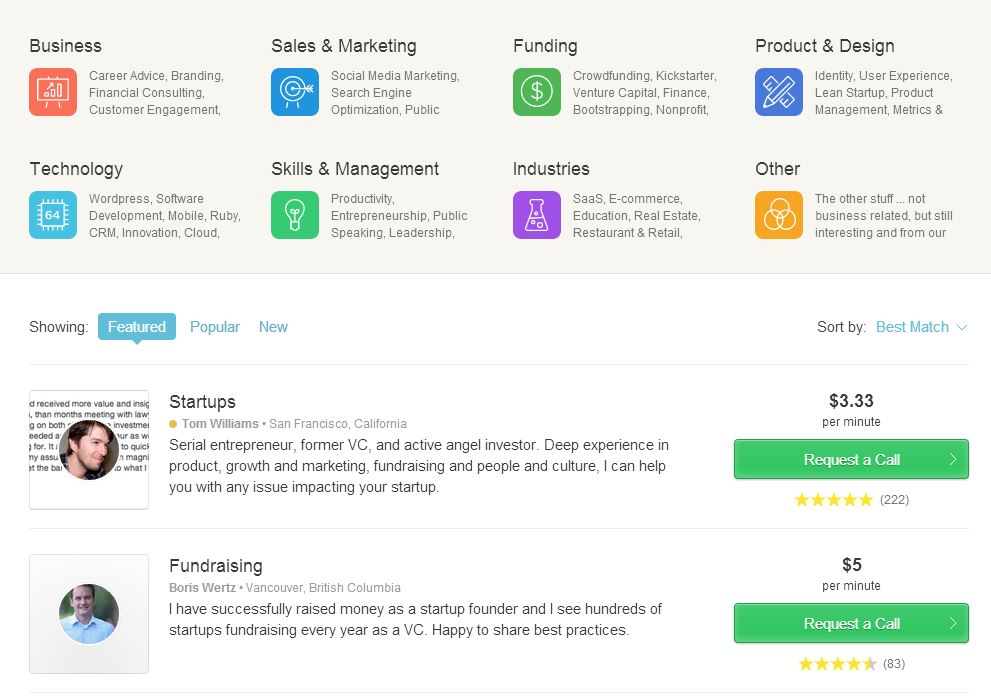
Task: Click the purple Industries flask icon
Action: 537,215
